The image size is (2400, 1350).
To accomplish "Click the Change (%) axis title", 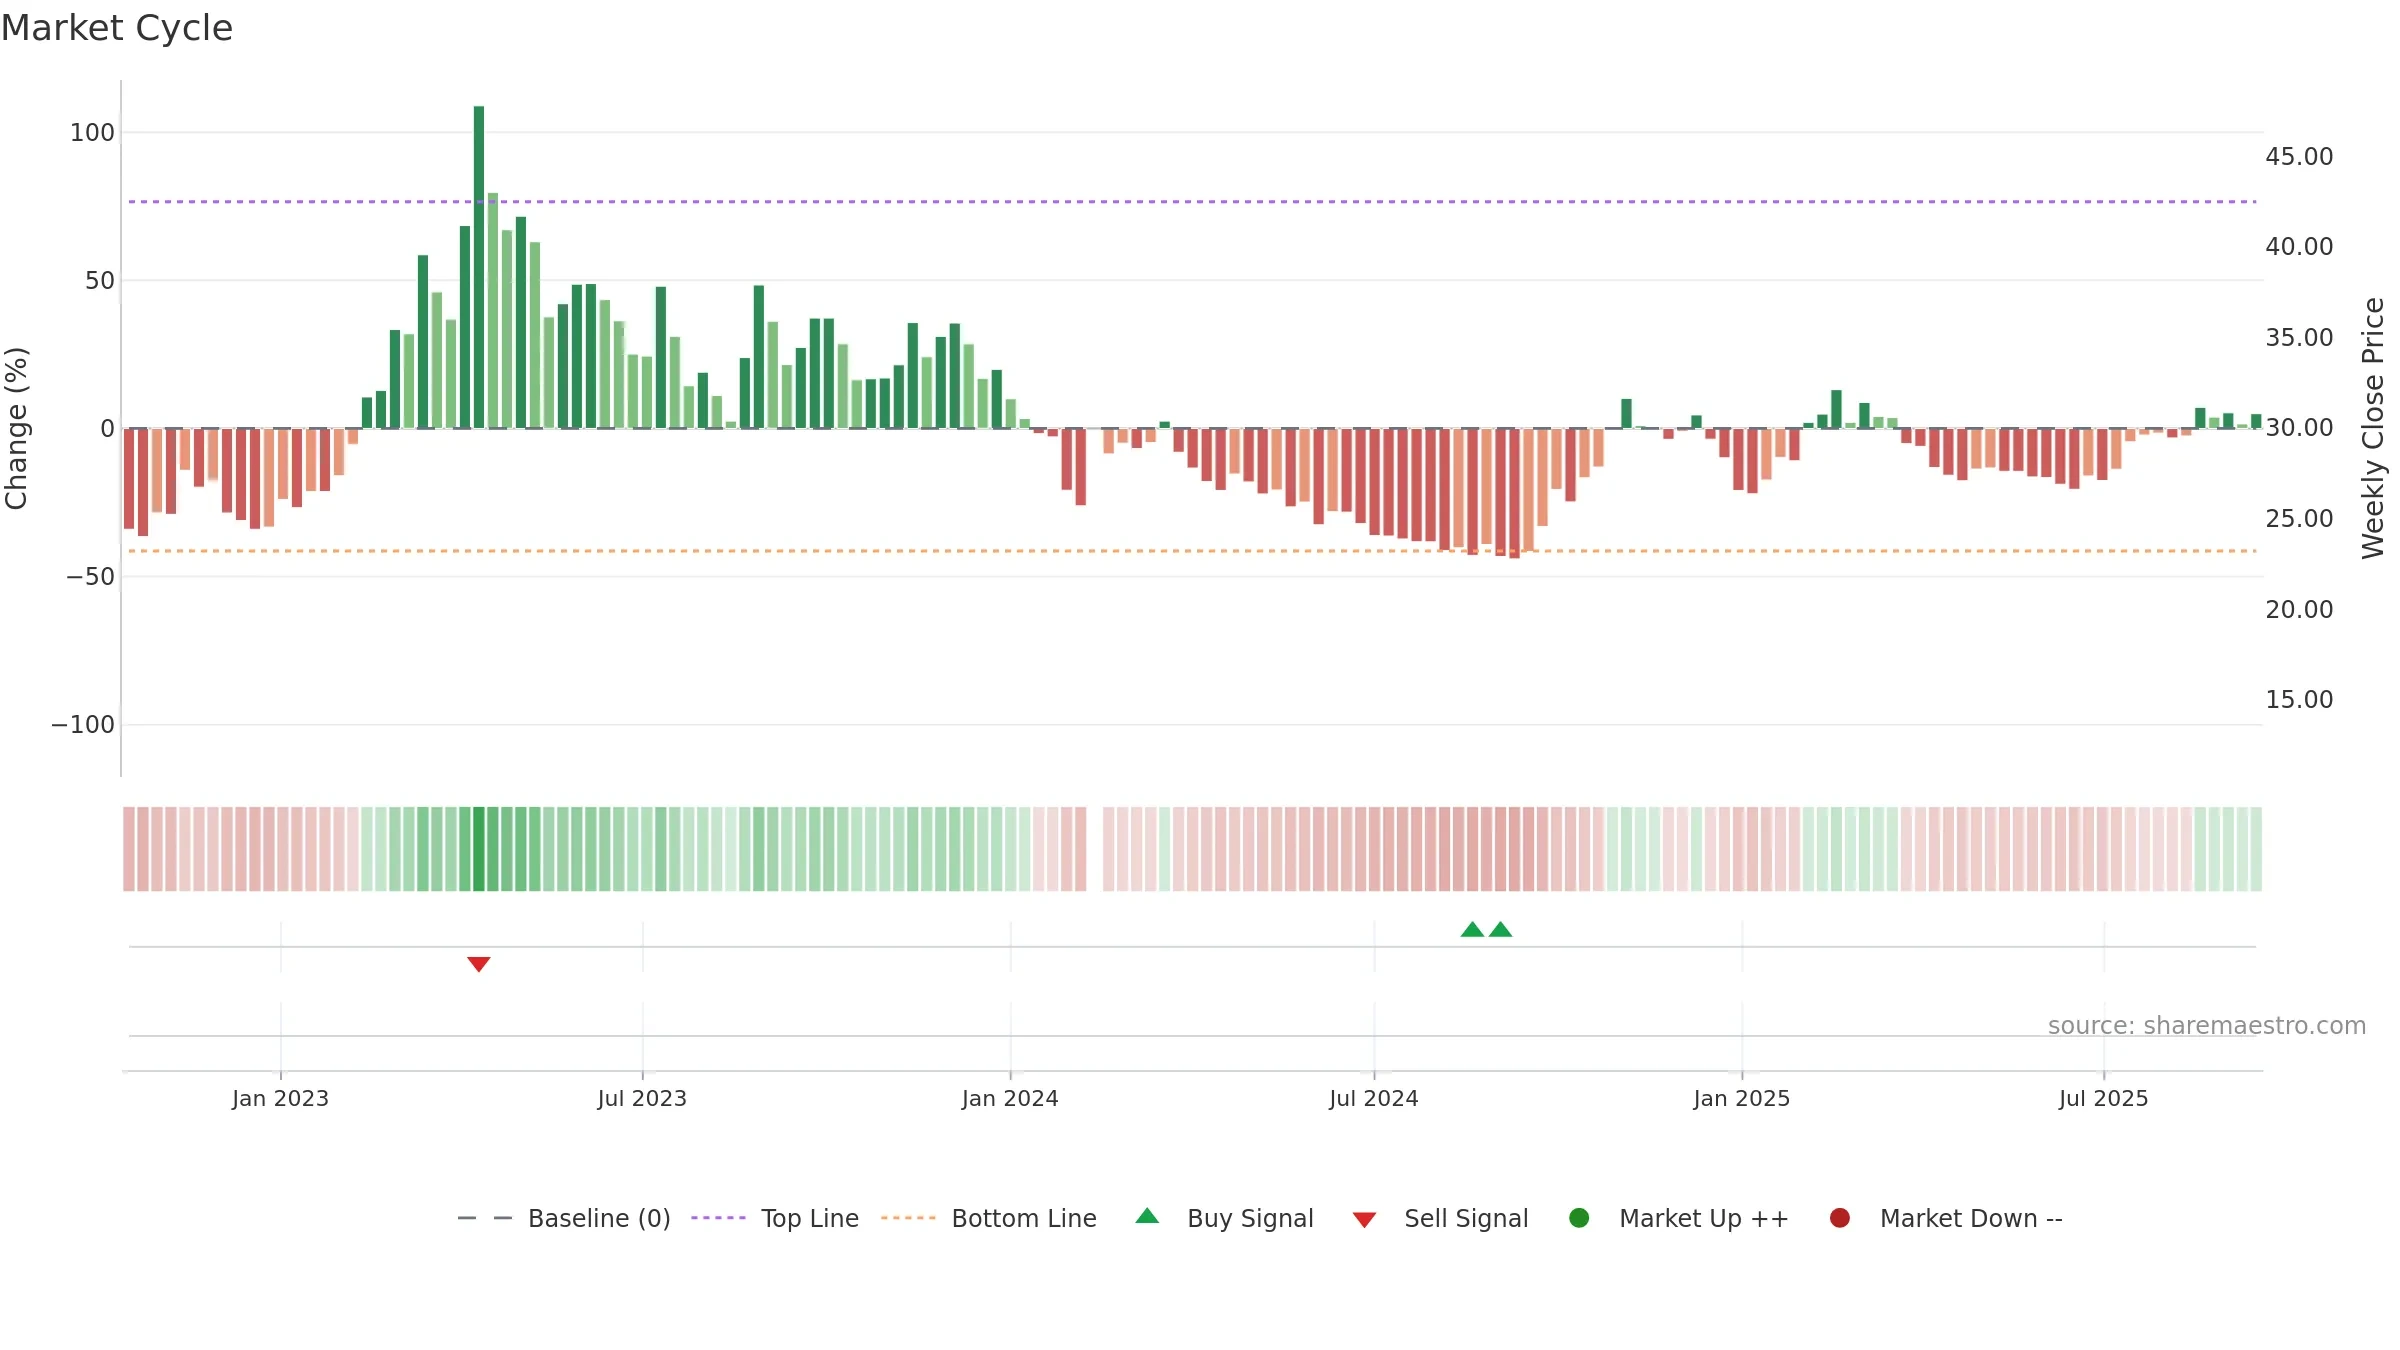I will coord(16,428).
